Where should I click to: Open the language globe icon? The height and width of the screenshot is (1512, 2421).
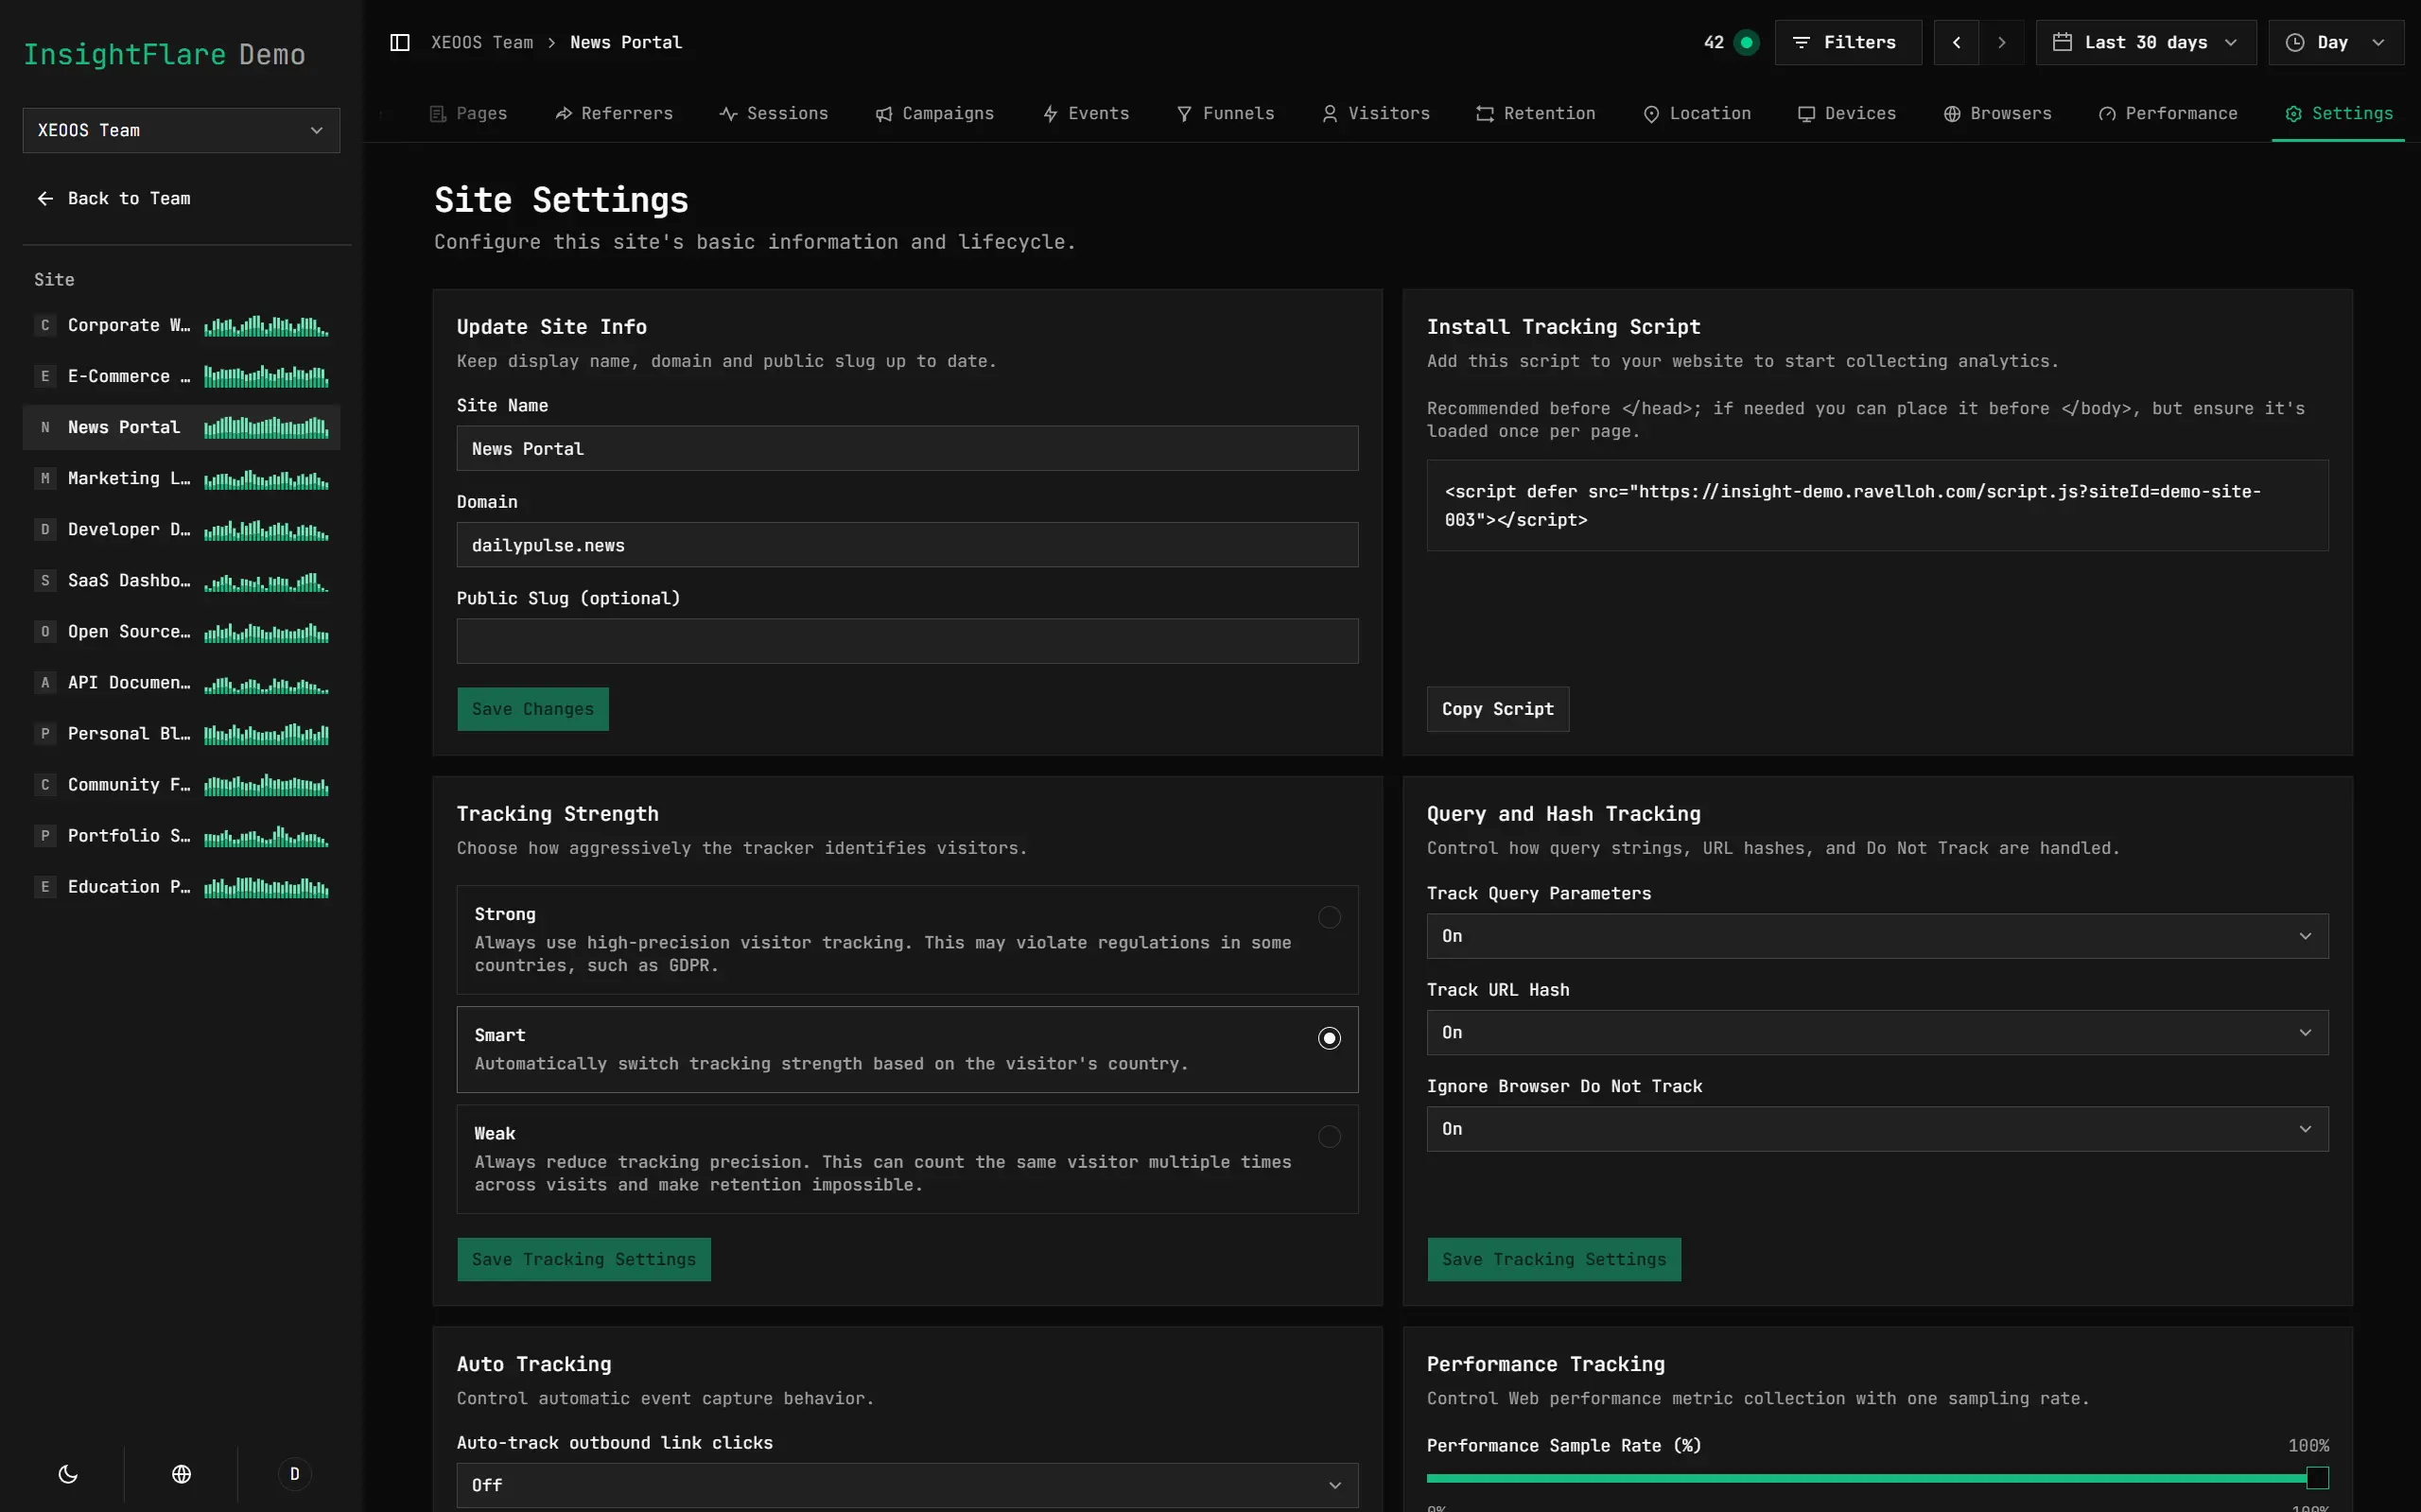(x=181, y=1473)
